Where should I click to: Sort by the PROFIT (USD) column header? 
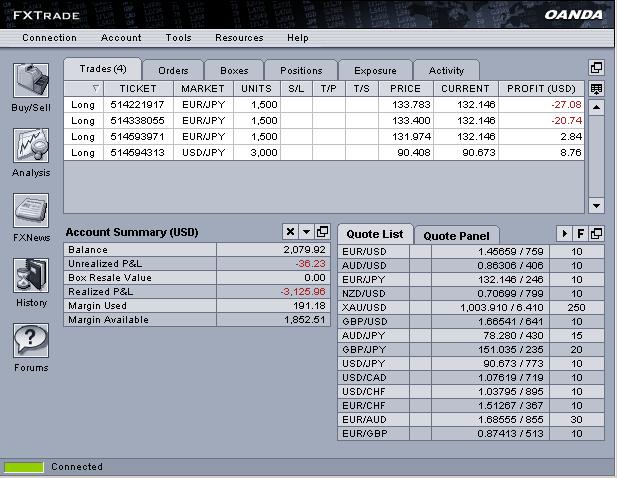541,89
